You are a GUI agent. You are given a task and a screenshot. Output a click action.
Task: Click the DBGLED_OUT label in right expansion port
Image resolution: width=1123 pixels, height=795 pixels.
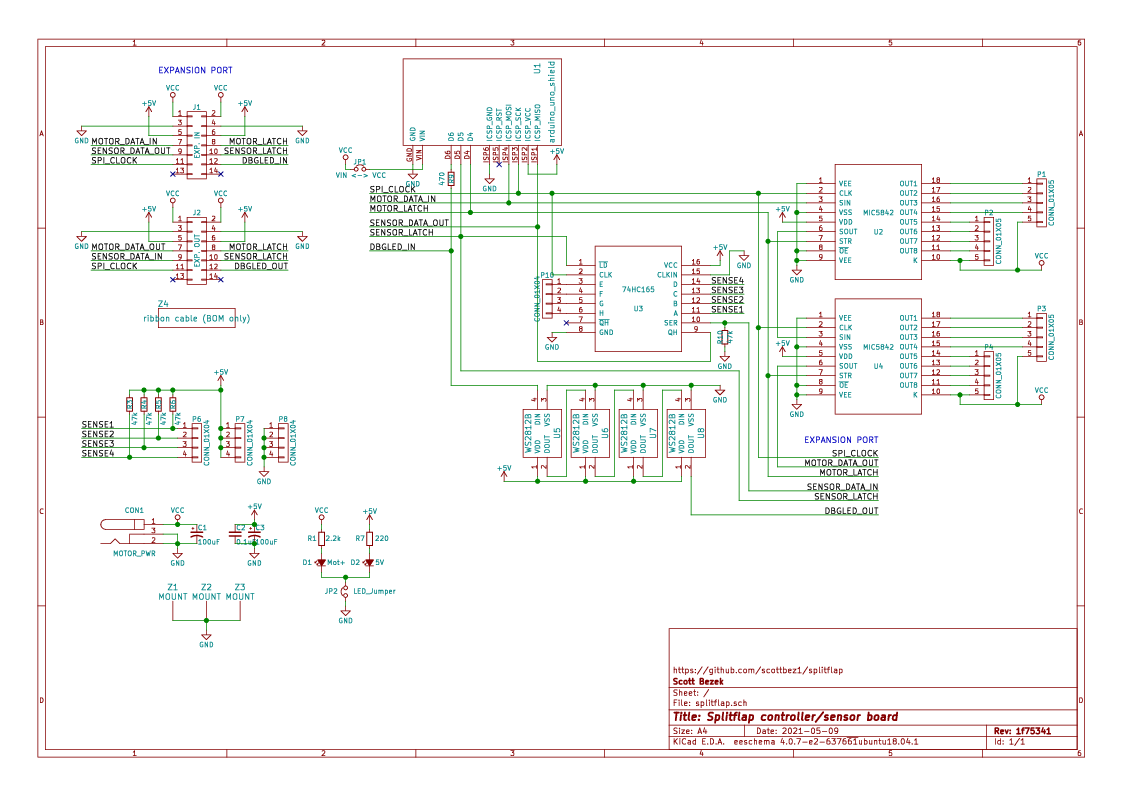coord(851,511)
